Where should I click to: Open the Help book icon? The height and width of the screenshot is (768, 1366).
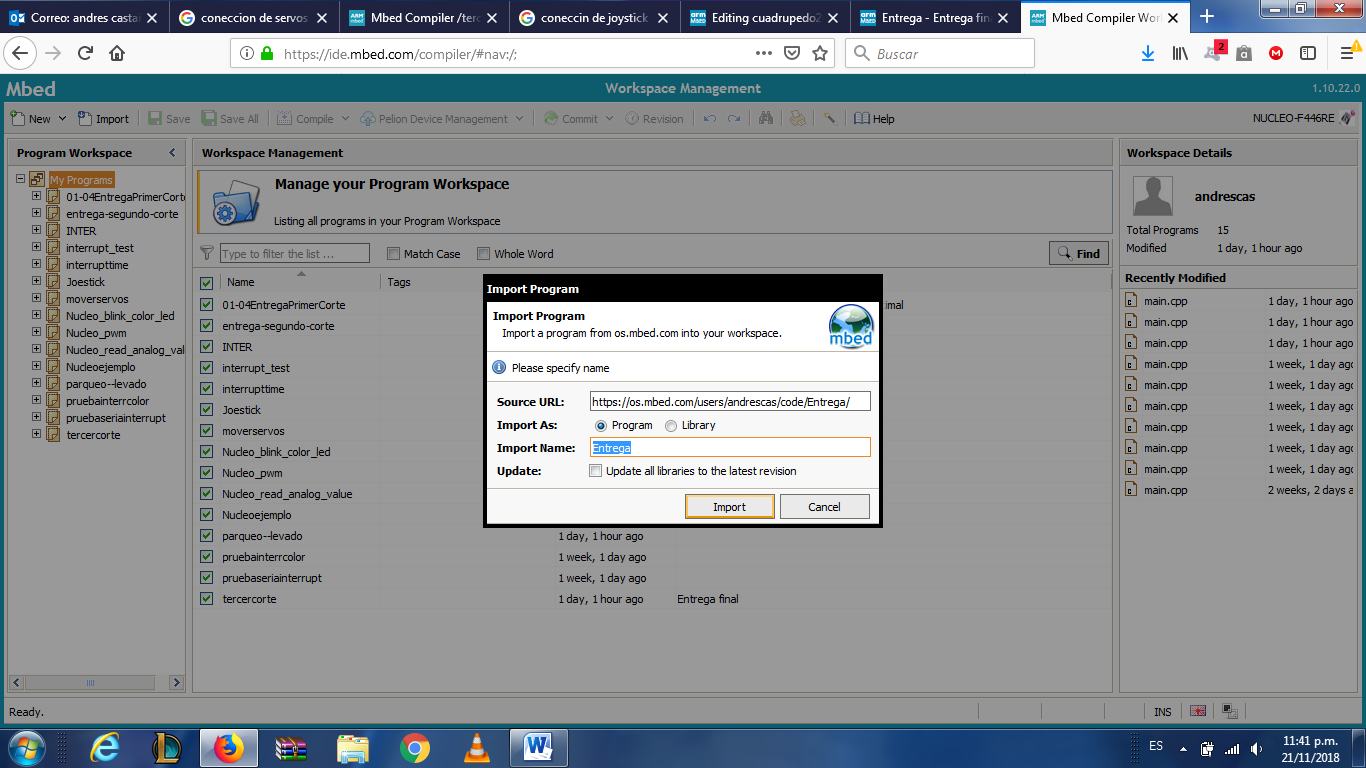[862, 118]
